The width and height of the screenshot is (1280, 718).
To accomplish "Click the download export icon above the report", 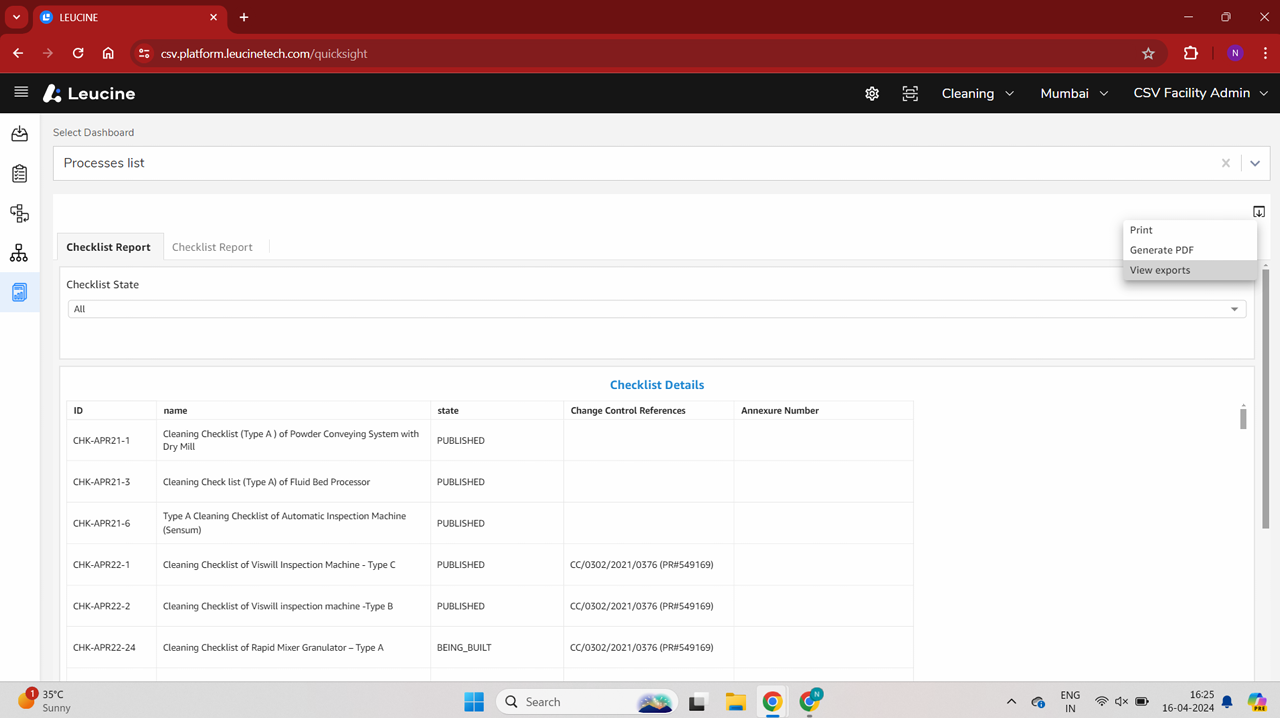I will coord(1259,211).
